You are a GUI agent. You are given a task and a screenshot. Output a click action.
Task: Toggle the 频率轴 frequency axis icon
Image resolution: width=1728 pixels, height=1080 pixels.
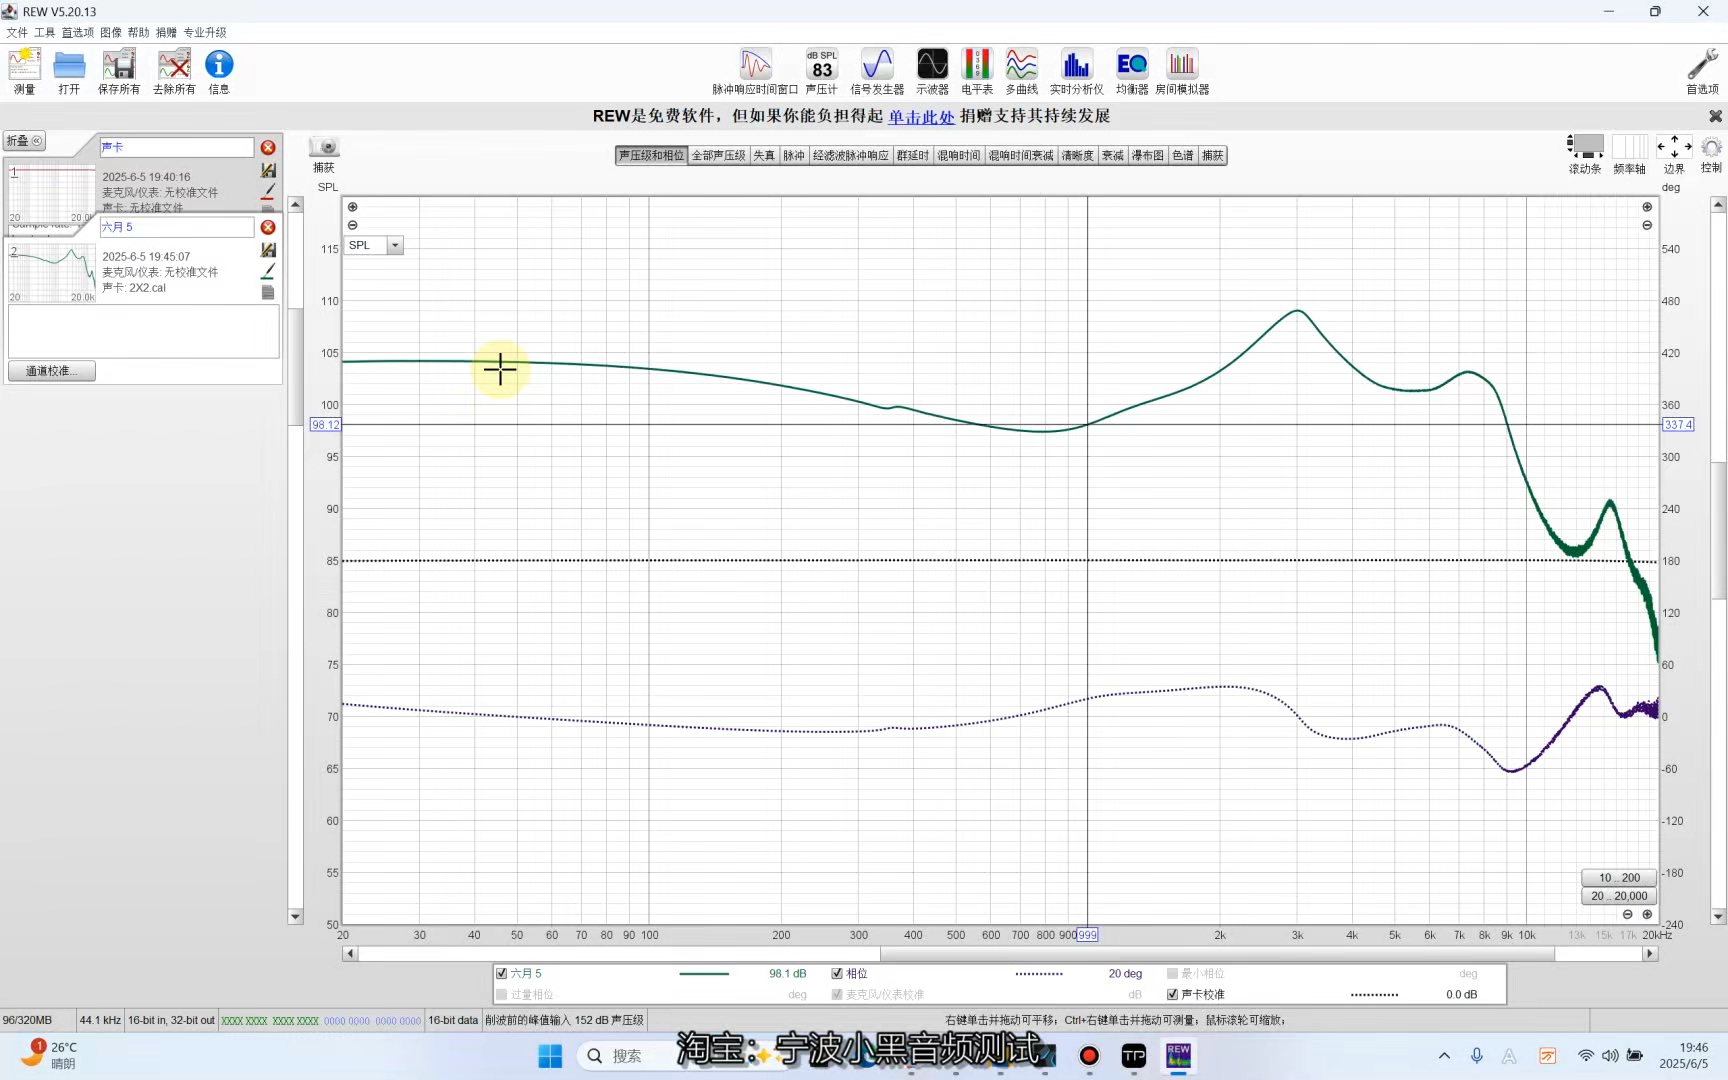[x=1629, y=146]
